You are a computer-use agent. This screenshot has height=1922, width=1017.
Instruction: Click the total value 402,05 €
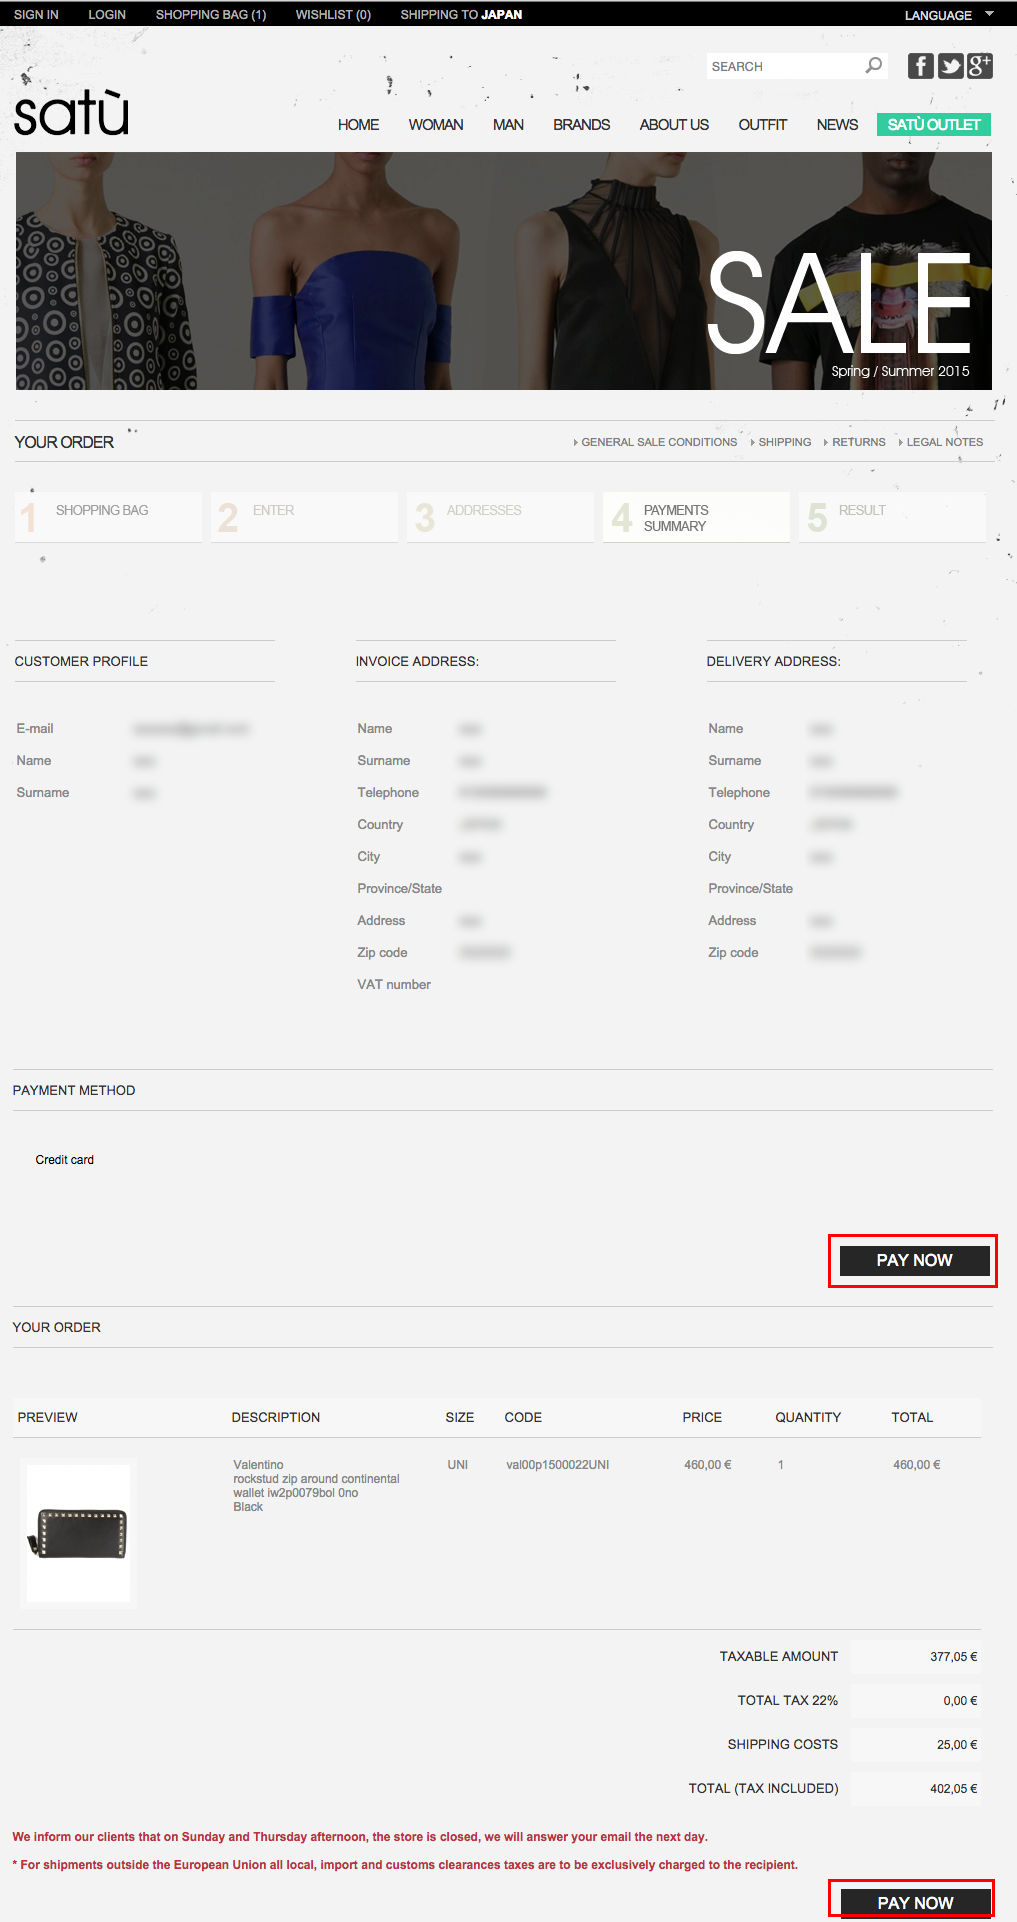(954, 1789)
